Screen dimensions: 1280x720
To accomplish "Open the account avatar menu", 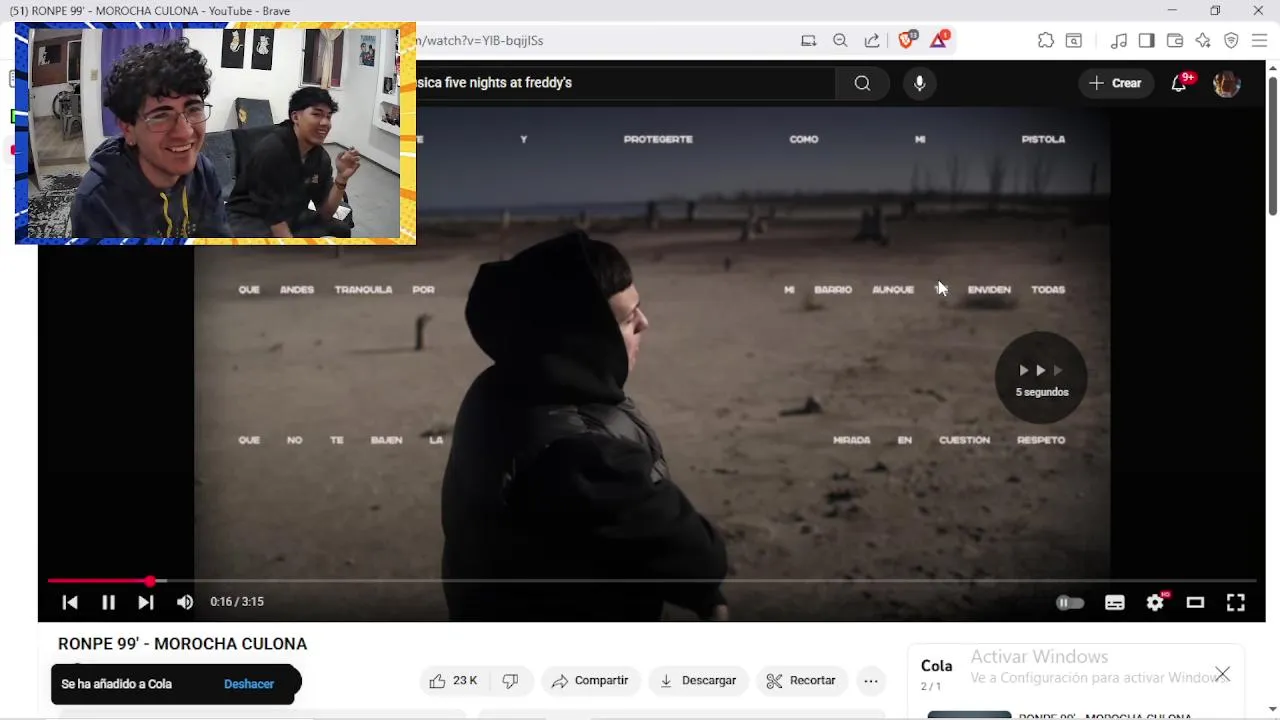I will coord(1226,84).
